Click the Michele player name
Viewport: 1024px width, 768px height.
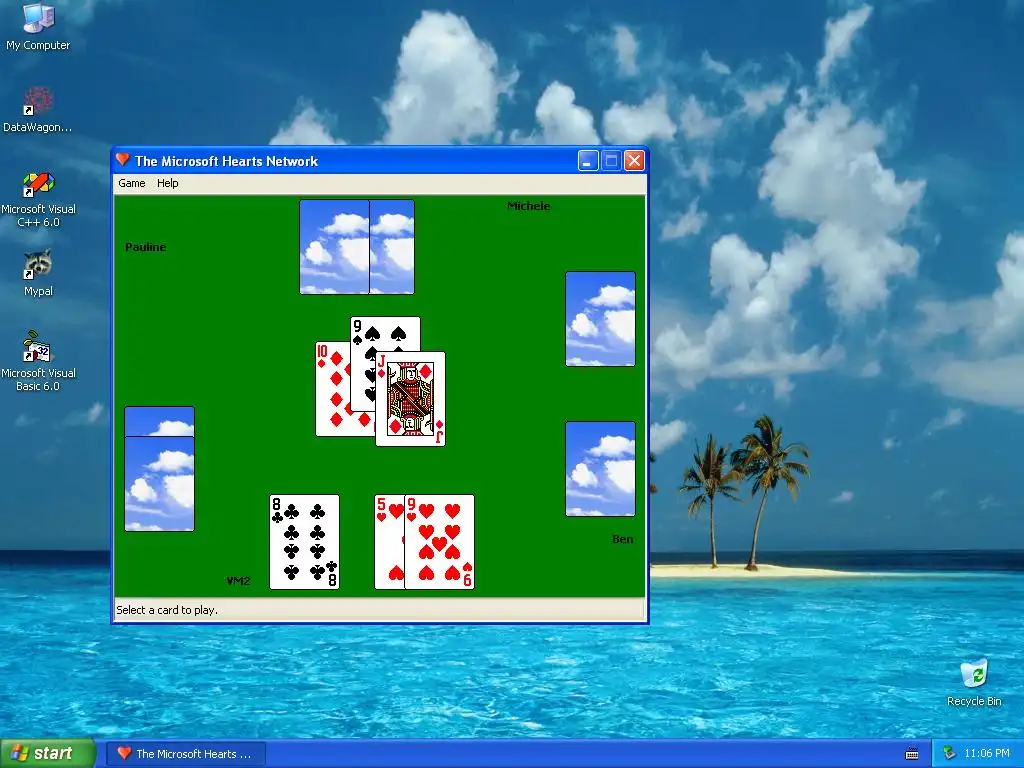pyautogui.click(x=528, y=206)
